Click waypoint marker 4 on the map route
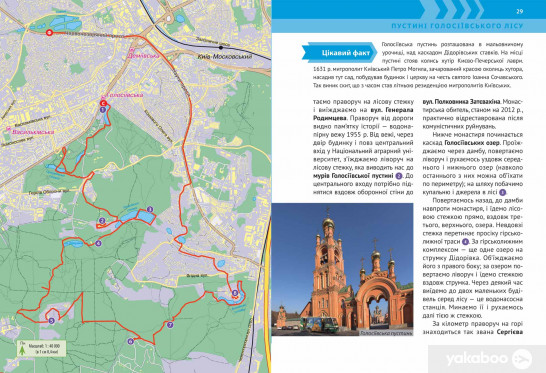The height and width of the screenshot is (373, 546). point(98,243)
